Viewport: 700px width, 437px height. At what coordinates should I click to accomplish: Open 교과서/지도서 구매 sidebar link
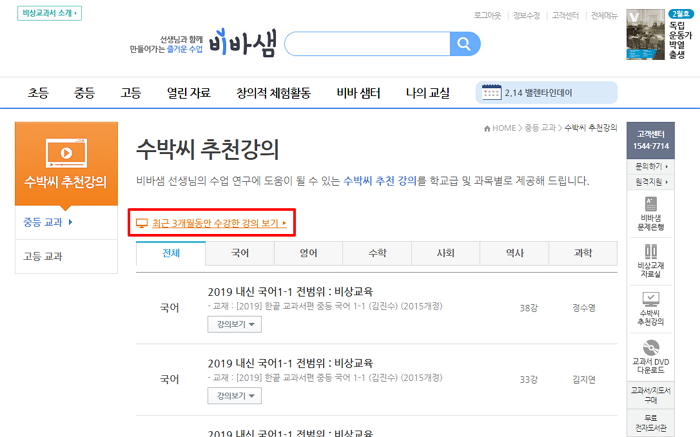pyautogui.click(x=650, y=395)
